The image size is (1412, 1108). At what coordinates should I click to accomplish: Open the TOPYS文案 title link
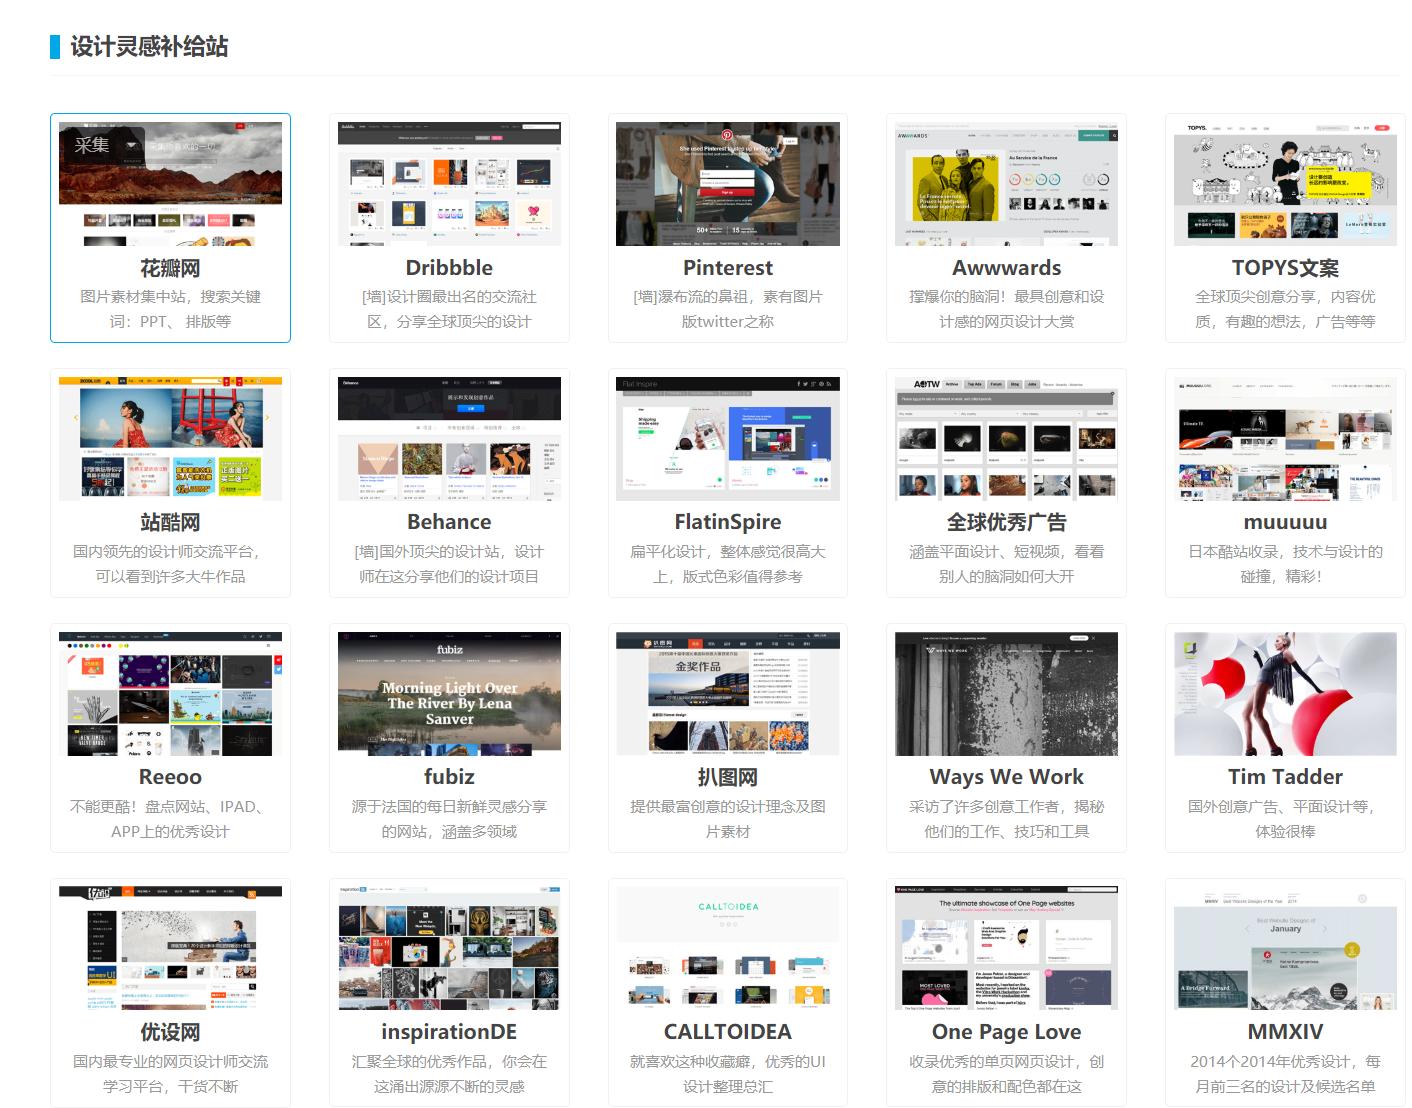(x=1285, y=268)
